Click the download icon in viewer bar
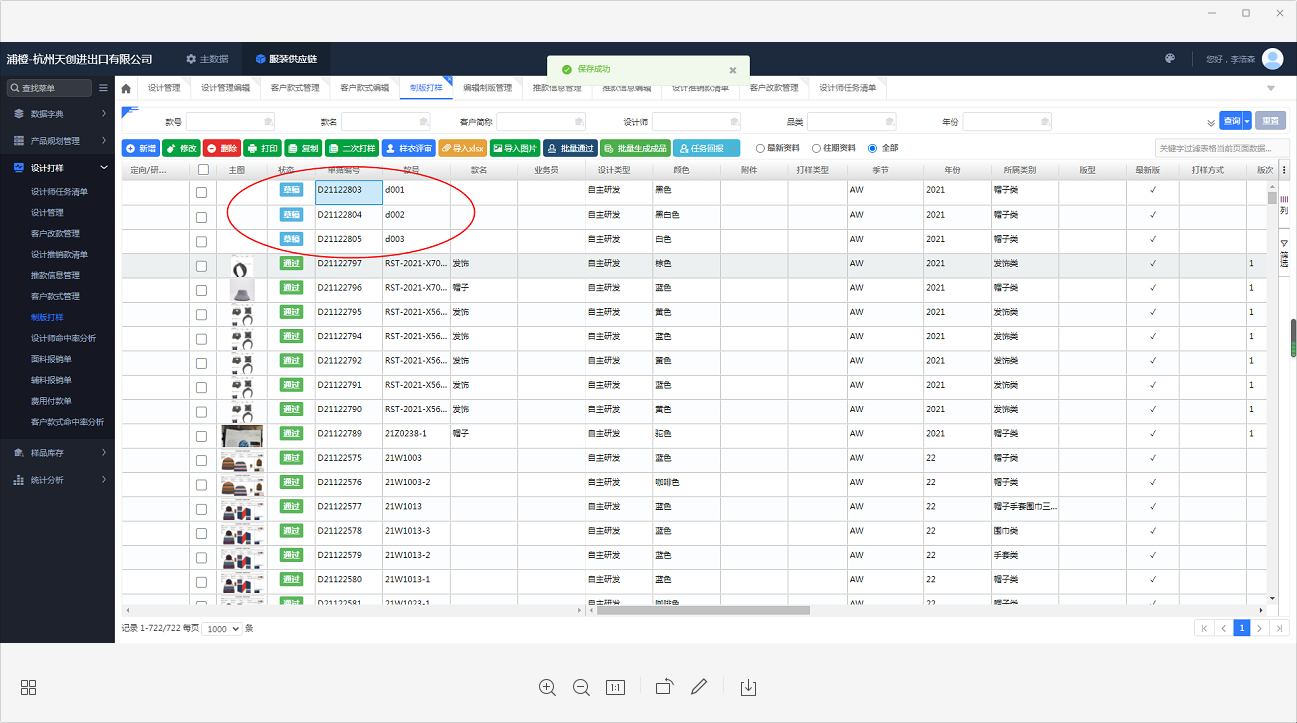The height and width of the screenshot is (723, 1297). pyautogui.click(x=749, y=687)
